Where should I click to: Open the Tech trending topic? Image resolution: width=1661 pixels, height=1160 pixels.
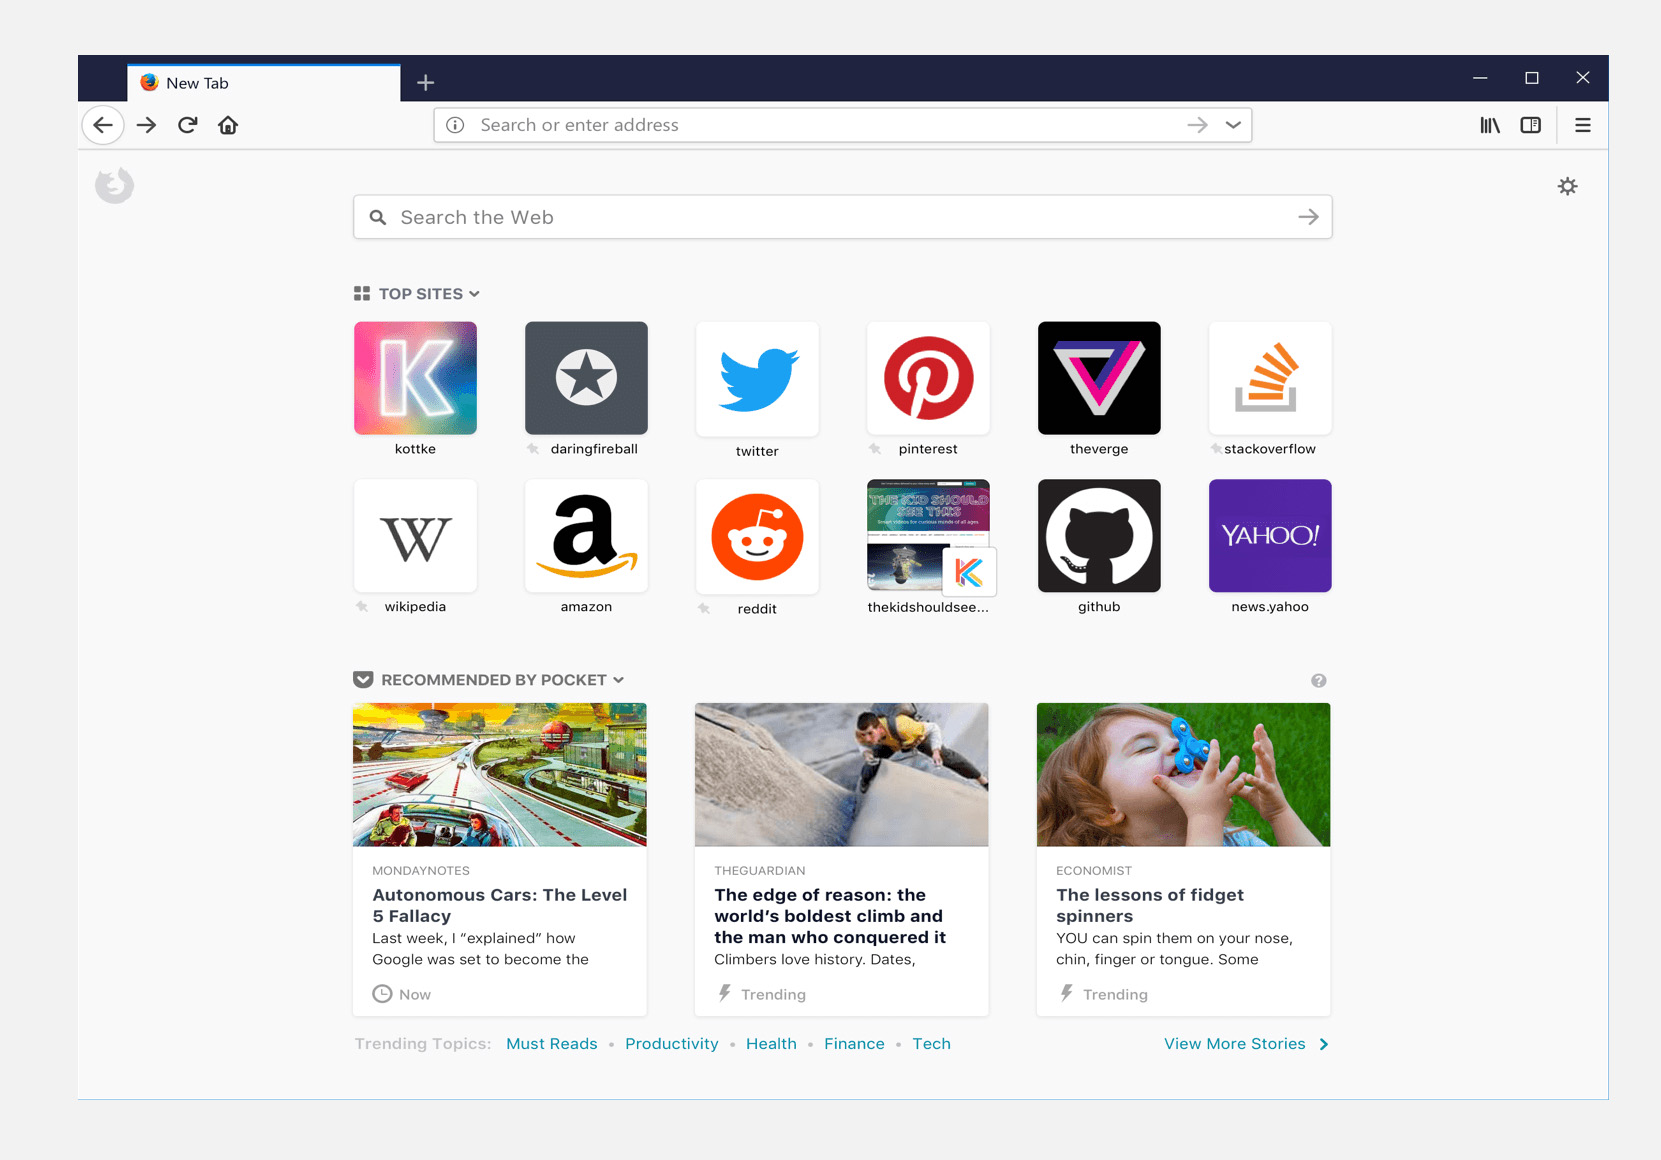tap(931, 1044)
